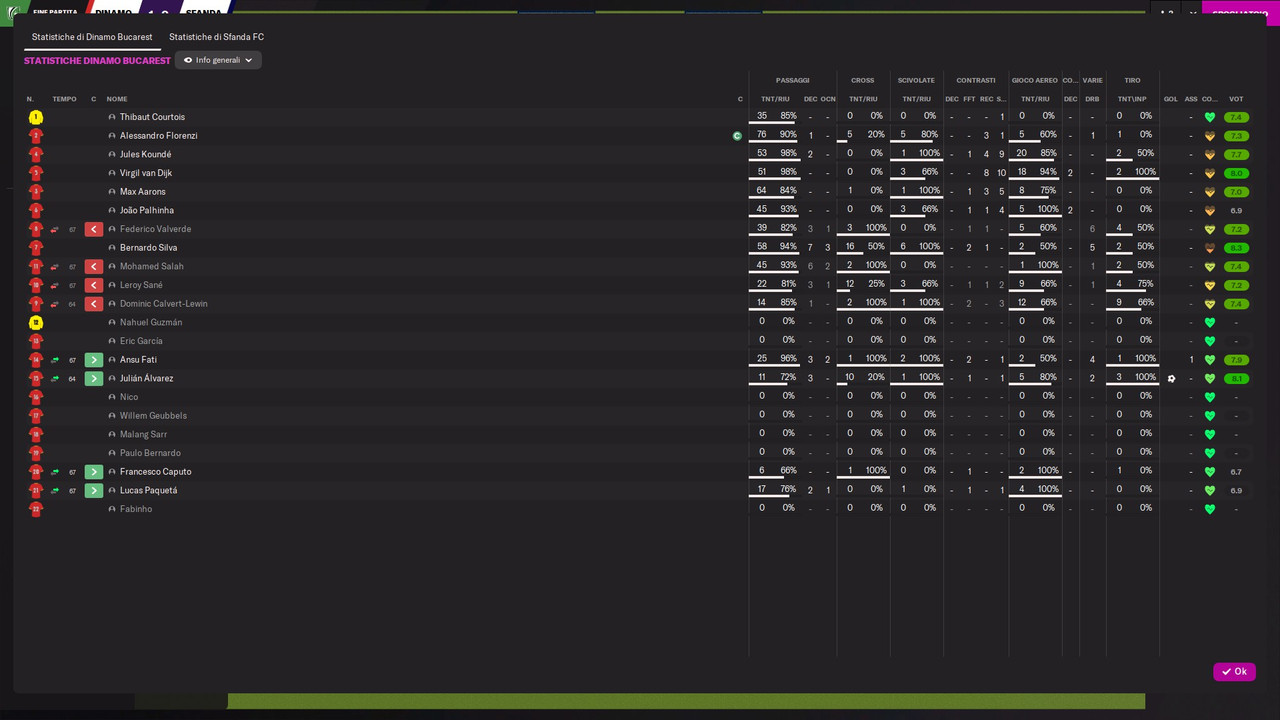
Task: Open Paulo Bernardo's player name
Action: [x=150, y=453]
